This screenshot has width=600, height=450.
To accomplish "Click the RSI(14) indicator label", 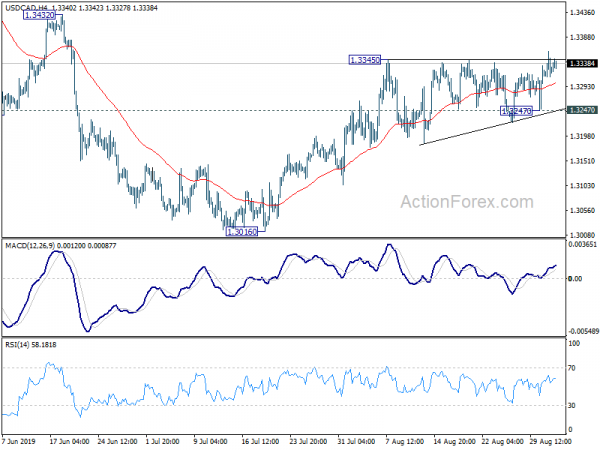I will [x=18, y=345].
